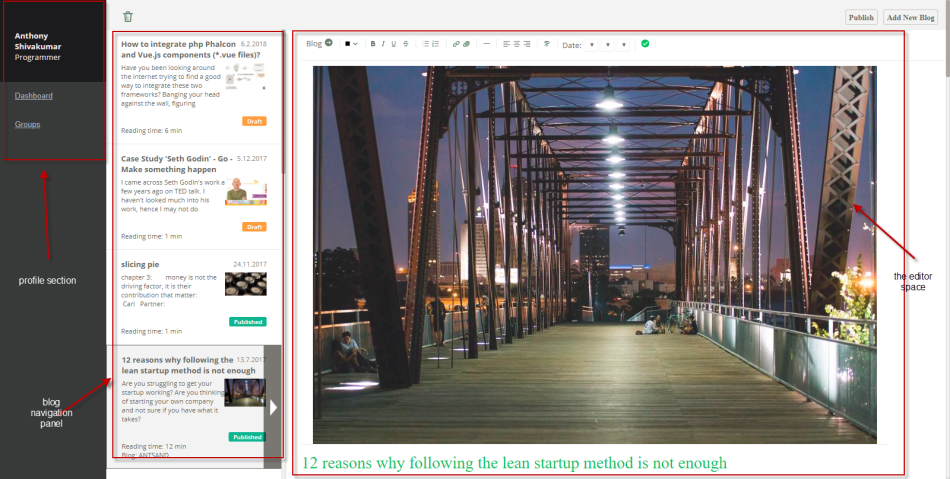Insert a horizontal rule line

486,44
